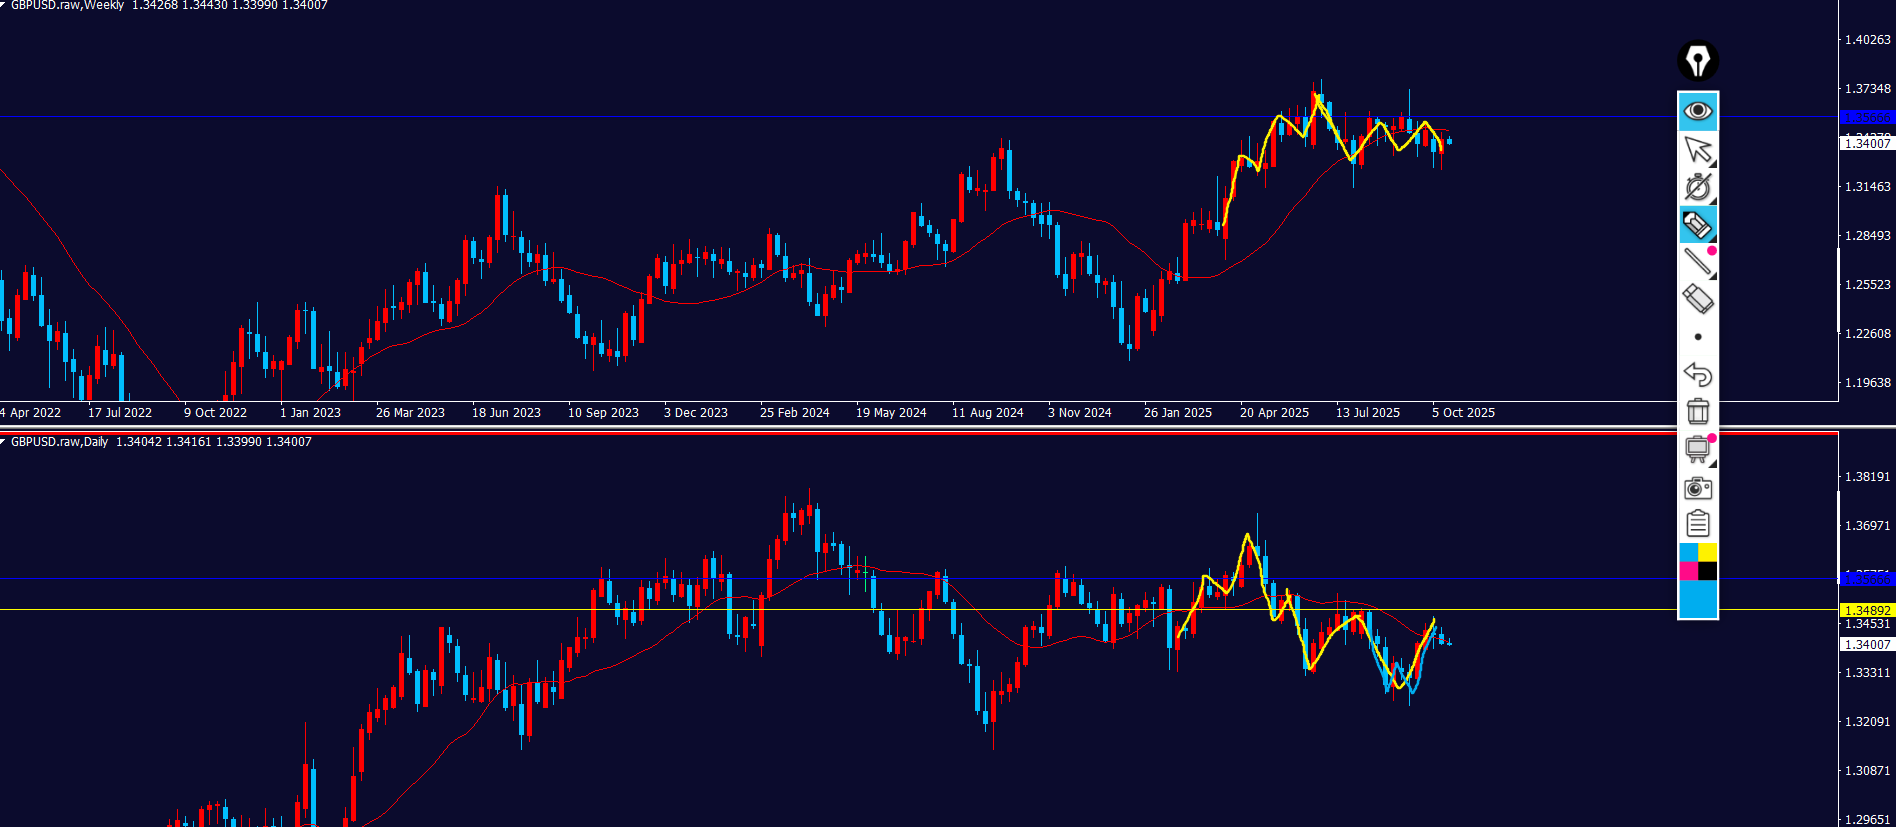Pick the yellow color swatch
The height and width of the screenshot is (827, 1896).
click(1707, 553)
